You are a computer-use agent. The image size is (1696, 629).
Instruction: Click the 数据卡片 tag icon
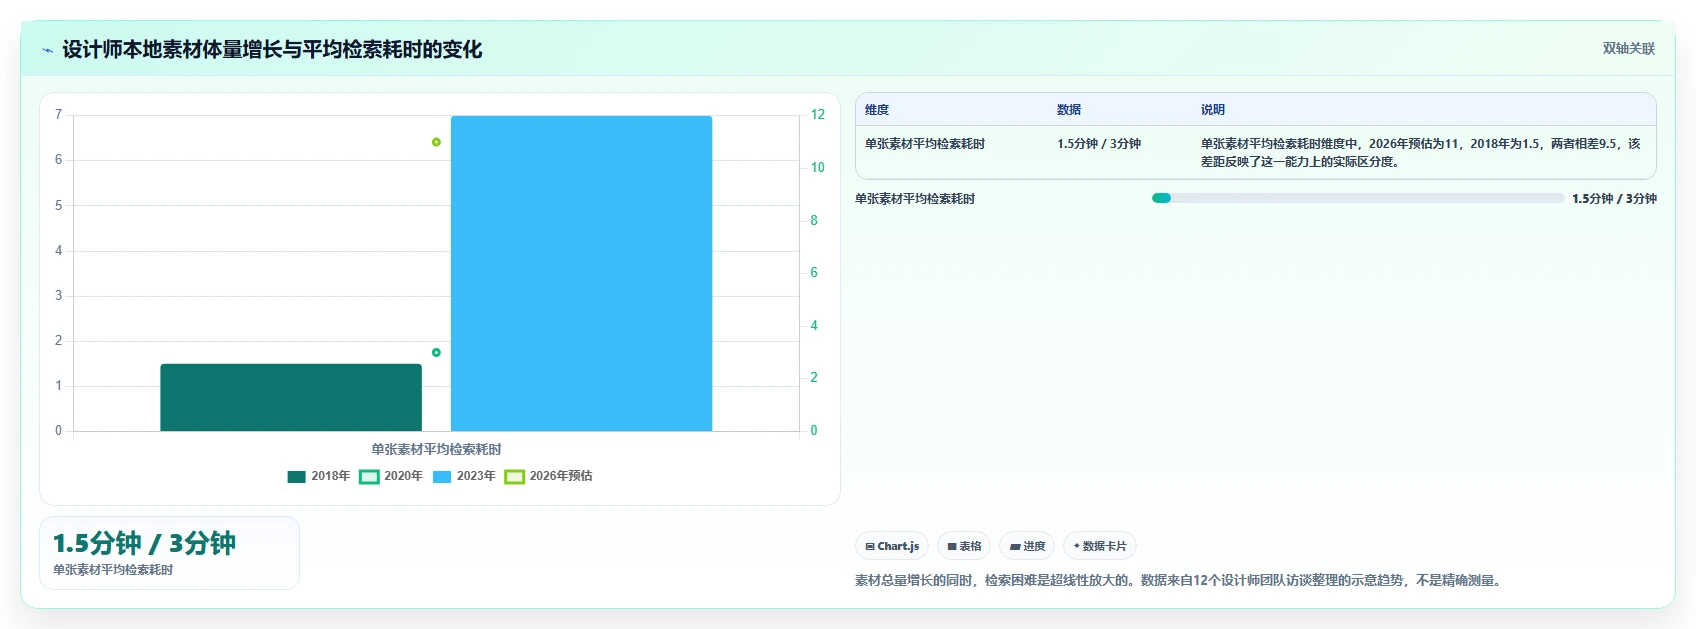pos(1076,546)
